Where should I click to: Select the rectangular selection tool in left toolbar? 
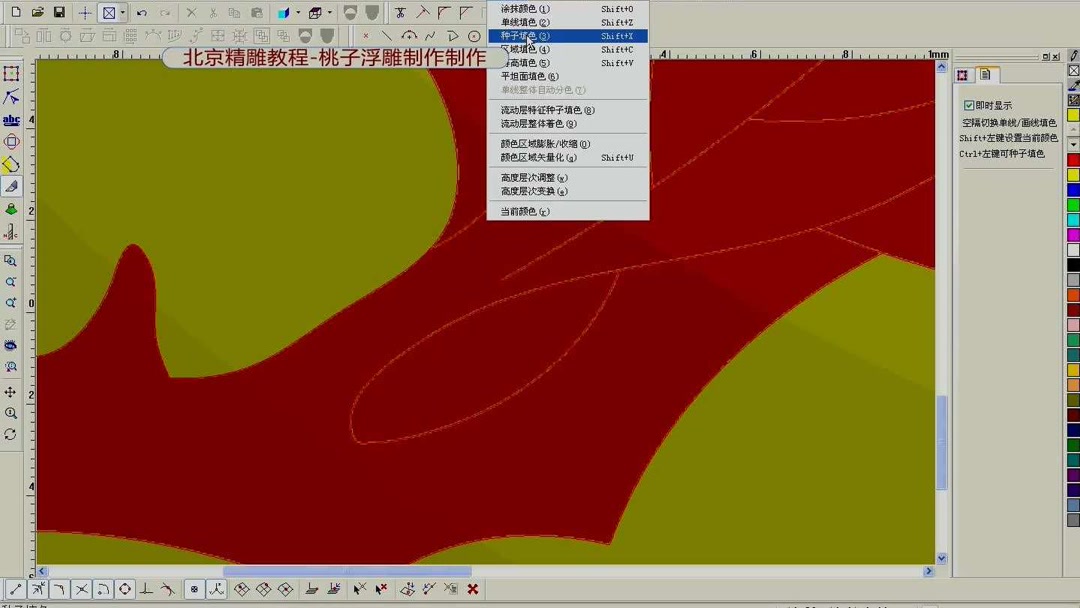point(12,72)
